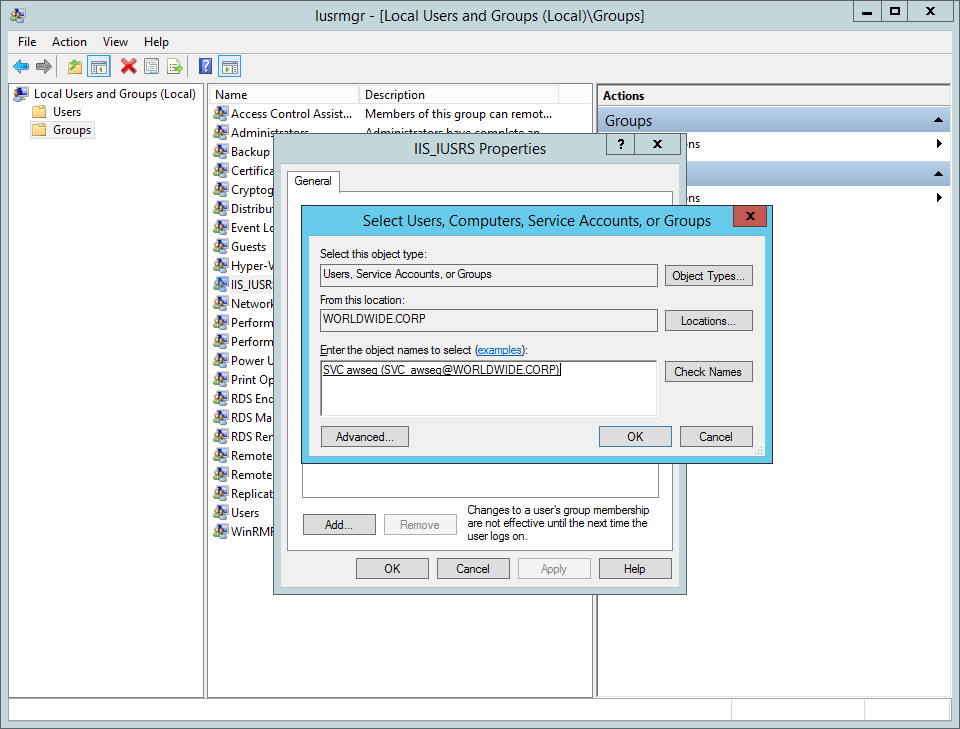Click the Object Types... button
960x729 pixels.
[708, 276]
